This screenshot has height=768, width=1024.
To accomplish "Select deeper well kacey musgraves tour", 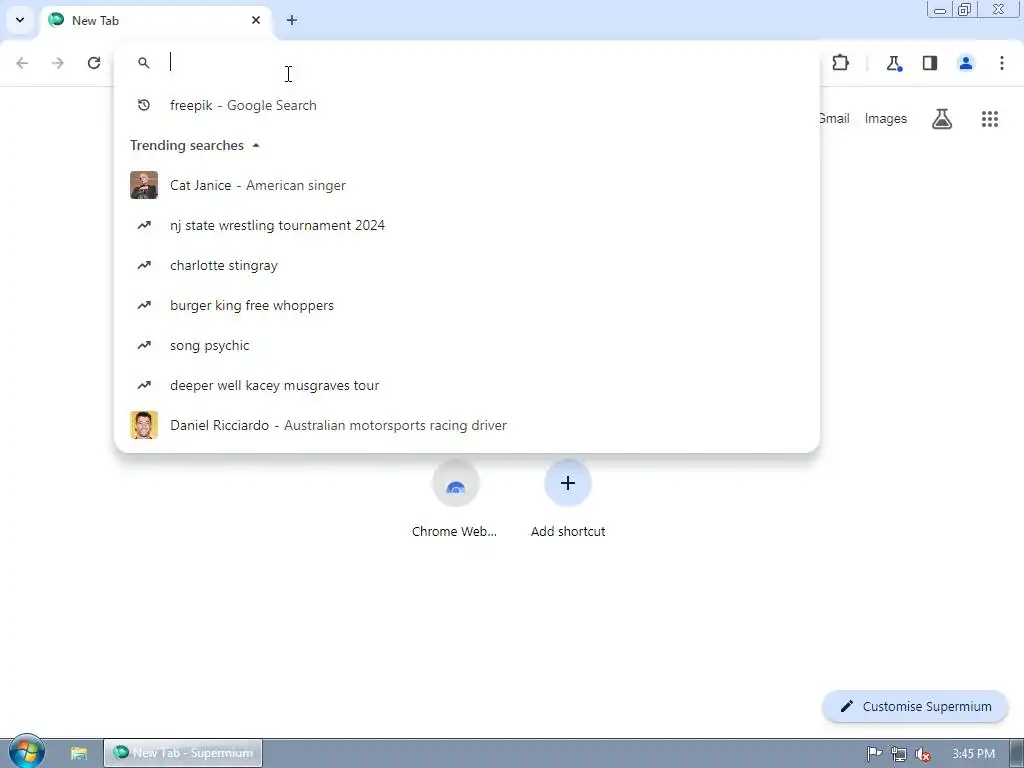I will pos(467,385).
